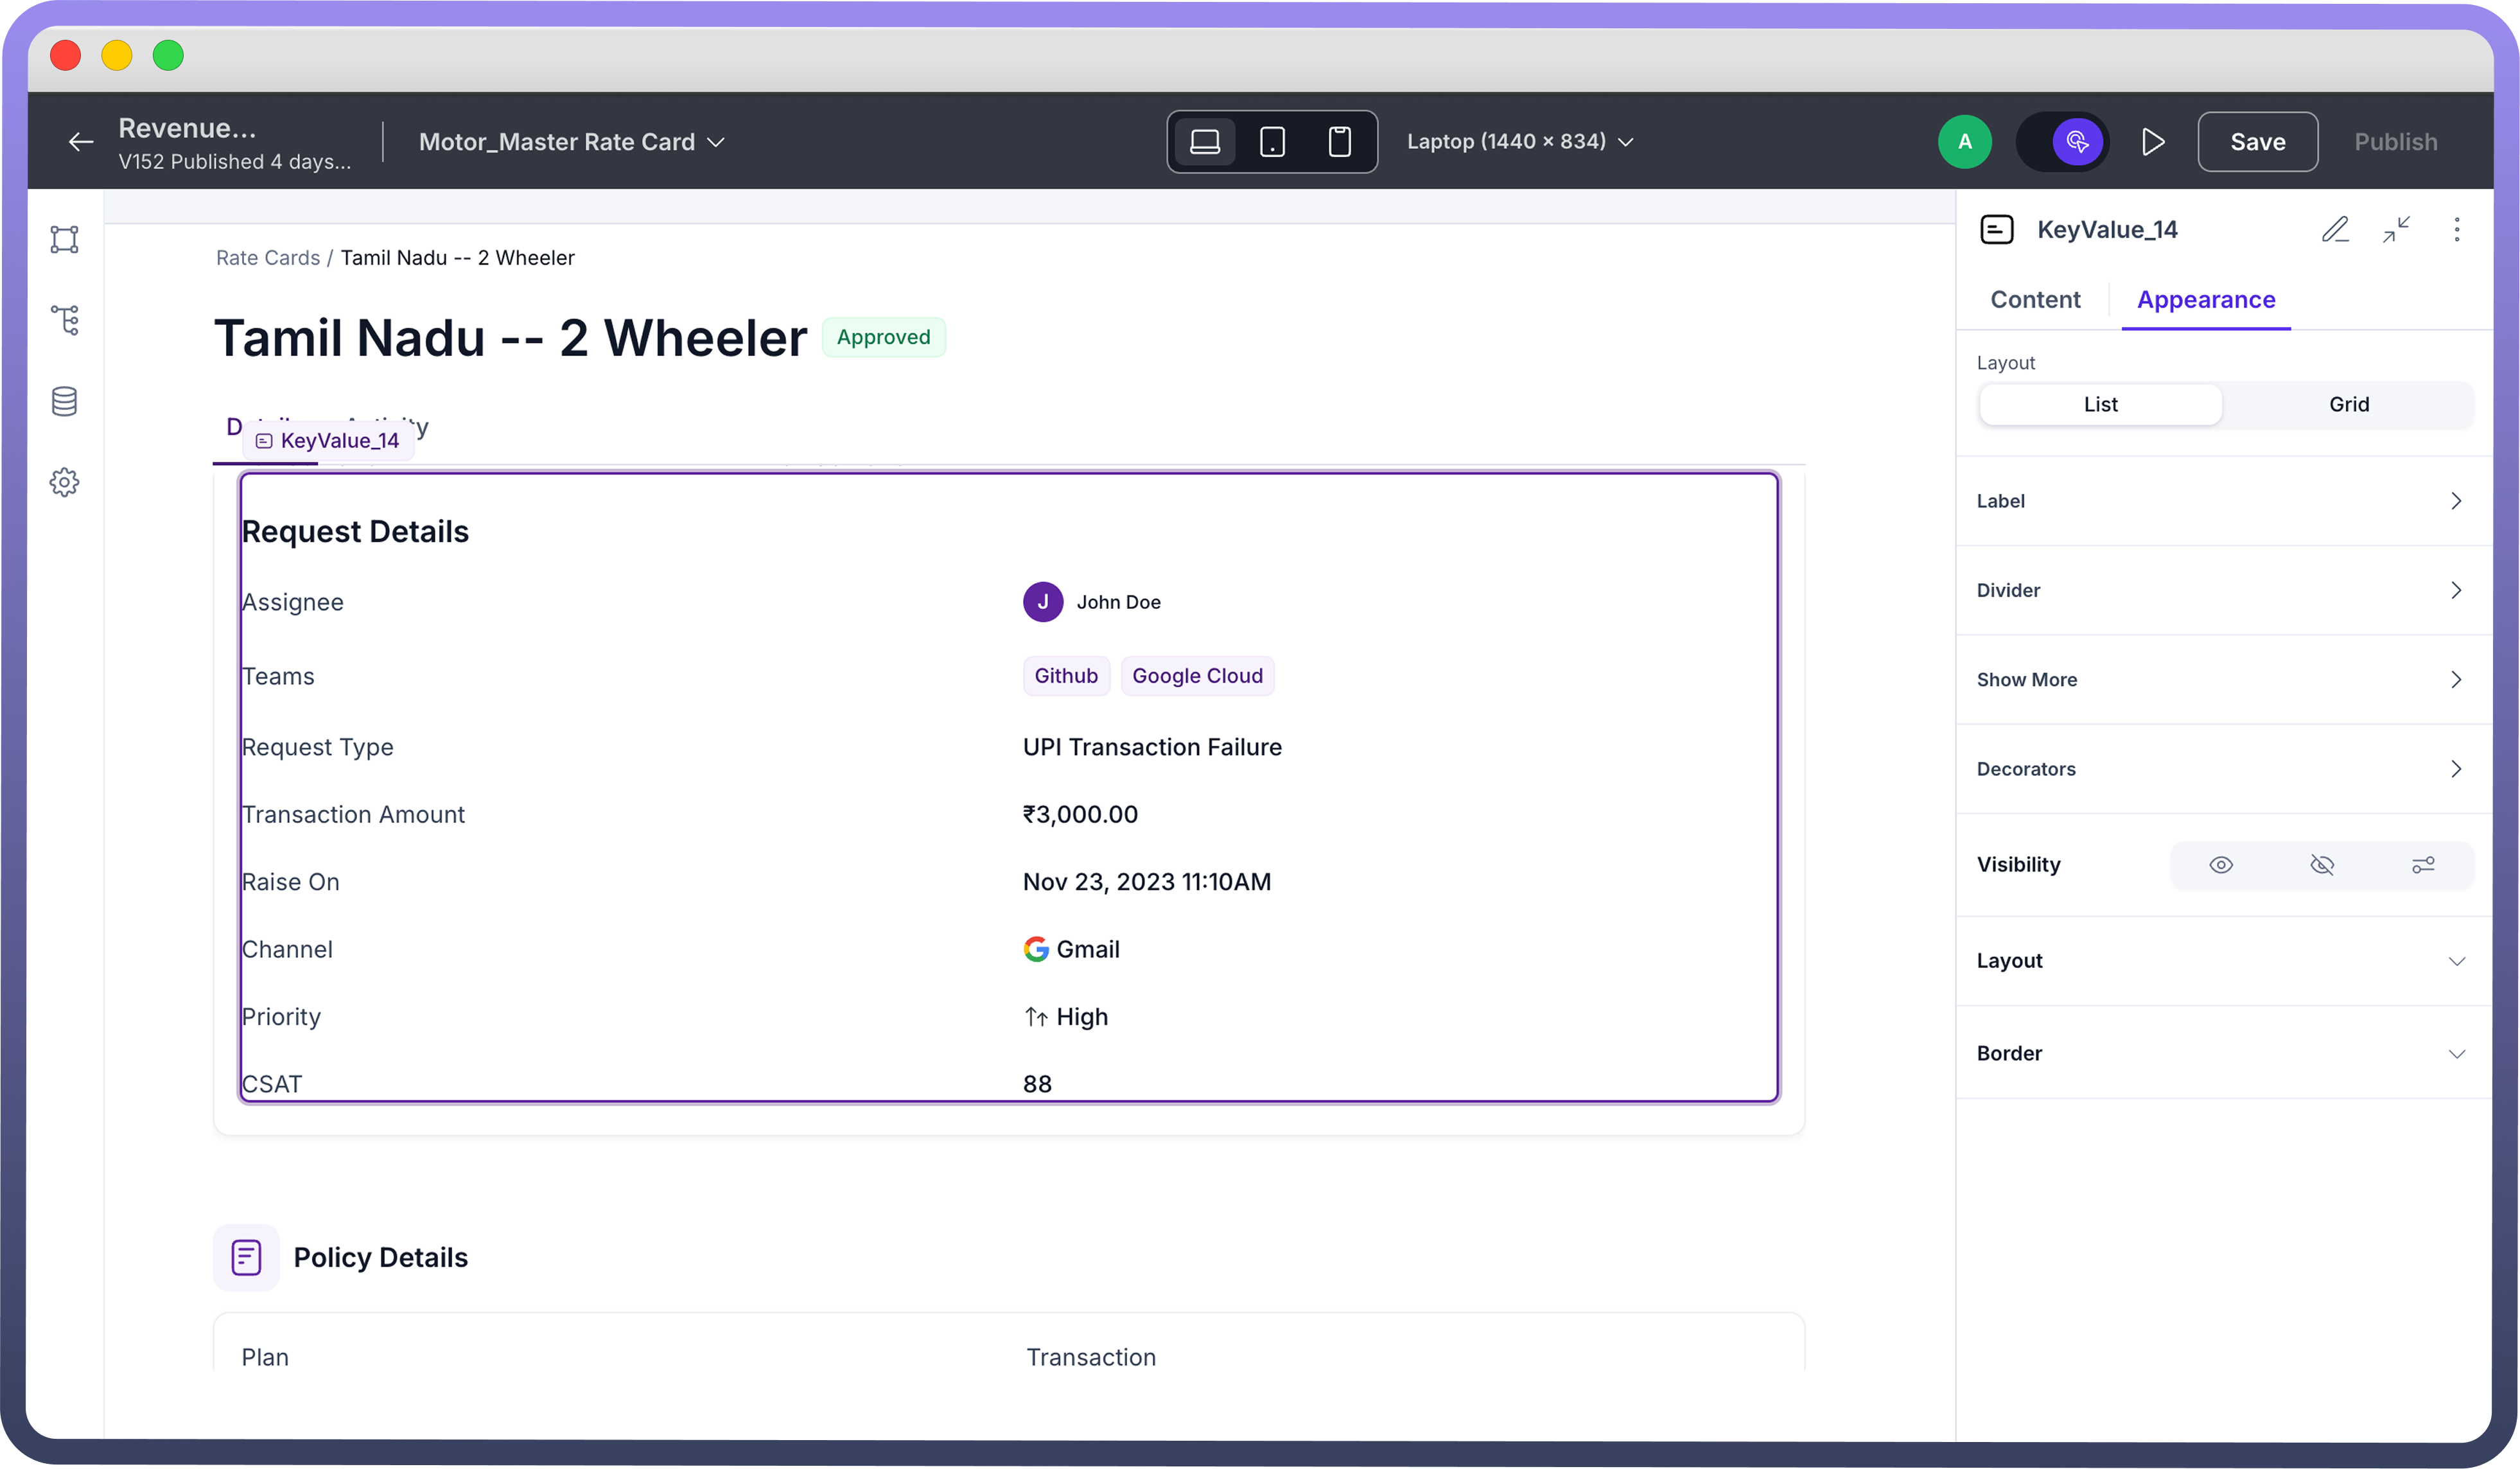Toggle the interaction mode switch in header
This screenshot has height=1469, width=2520.
tap(2064, 142)
